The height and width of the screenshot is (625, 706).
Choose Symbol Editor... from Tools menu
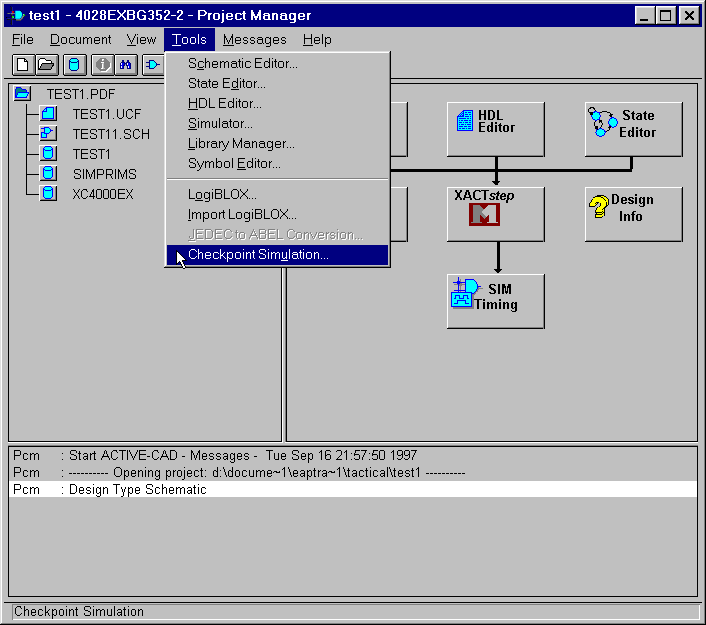[x=277, y=163]
